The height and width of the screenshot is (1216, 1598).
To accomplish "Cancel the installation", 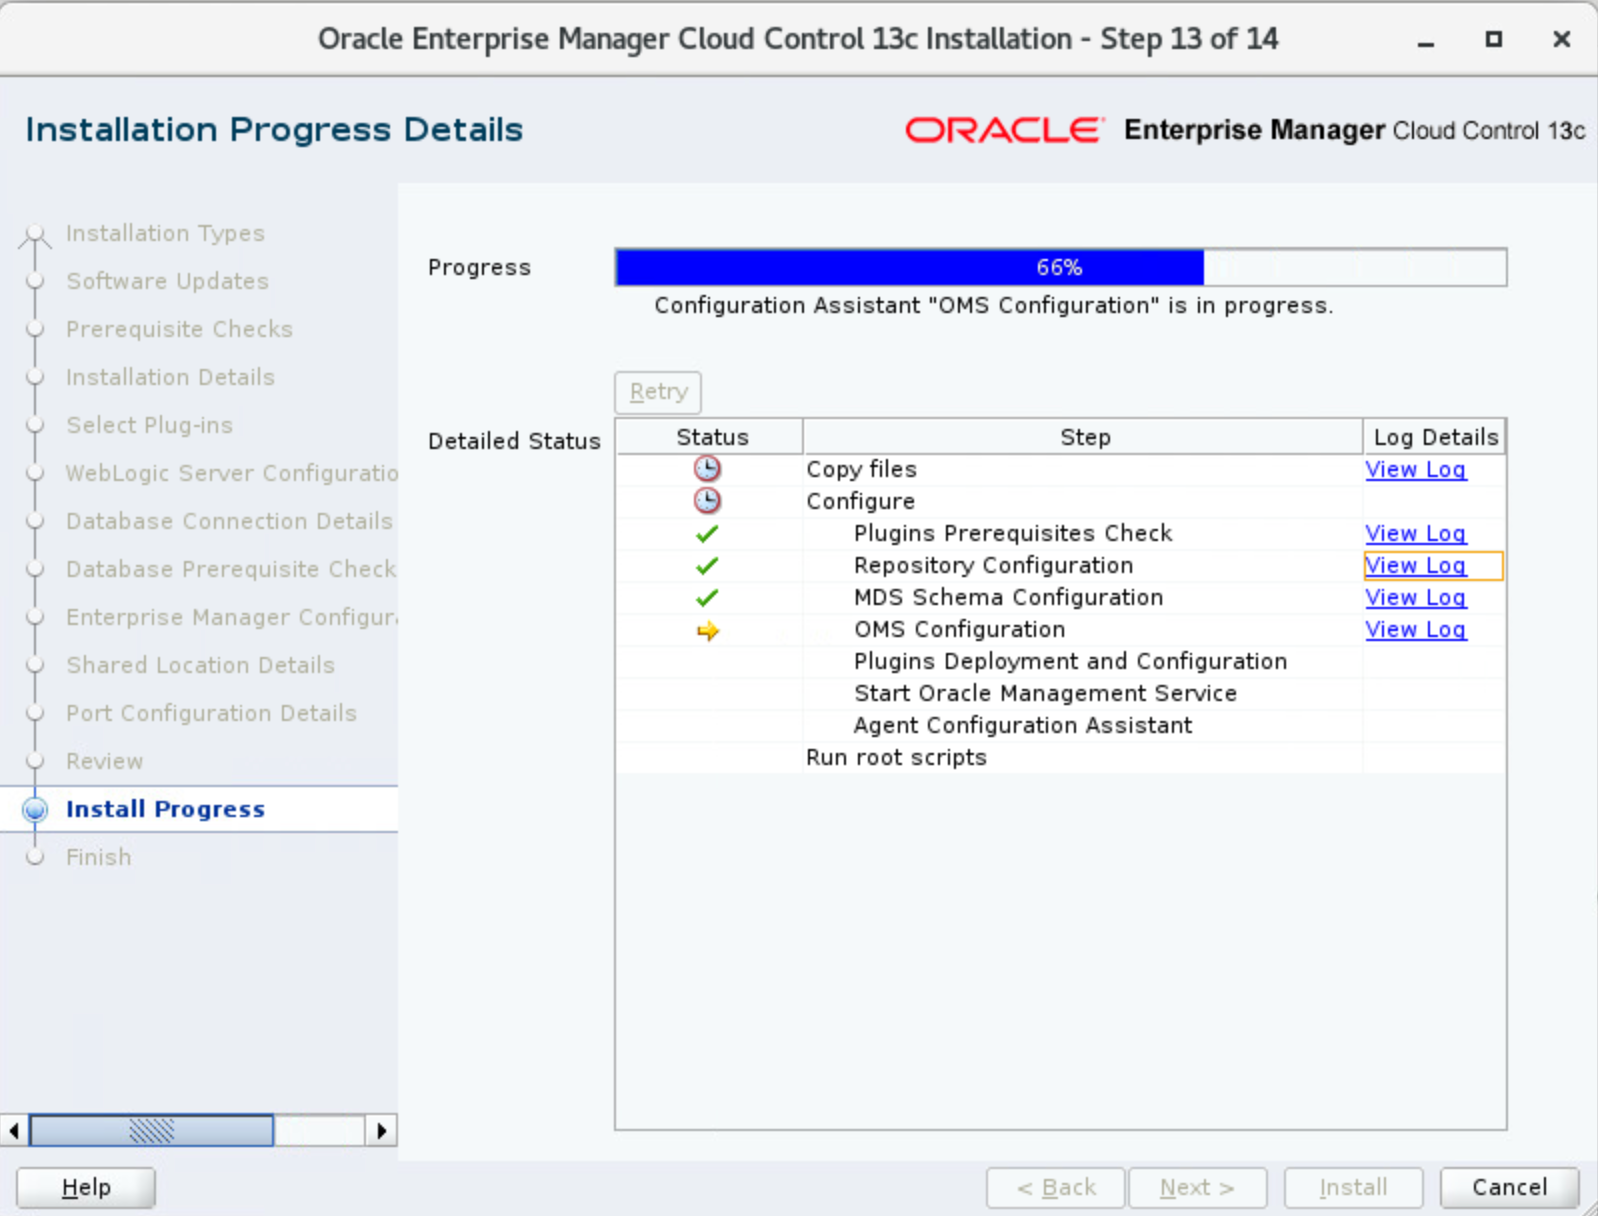I will [x=1509, y=1187].
